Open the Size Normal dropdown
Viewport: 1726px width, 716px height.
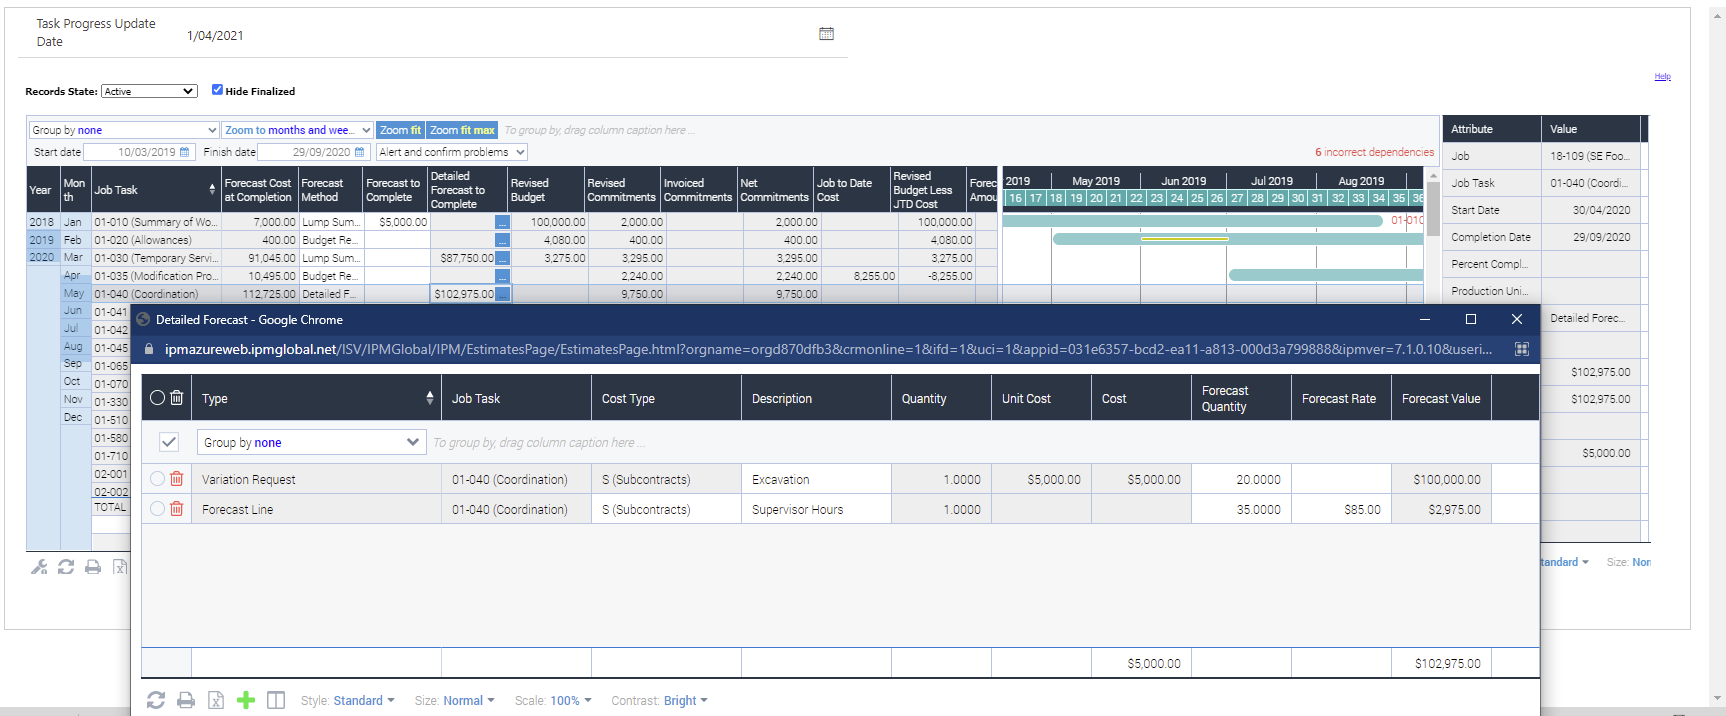[x=469, y=701]
